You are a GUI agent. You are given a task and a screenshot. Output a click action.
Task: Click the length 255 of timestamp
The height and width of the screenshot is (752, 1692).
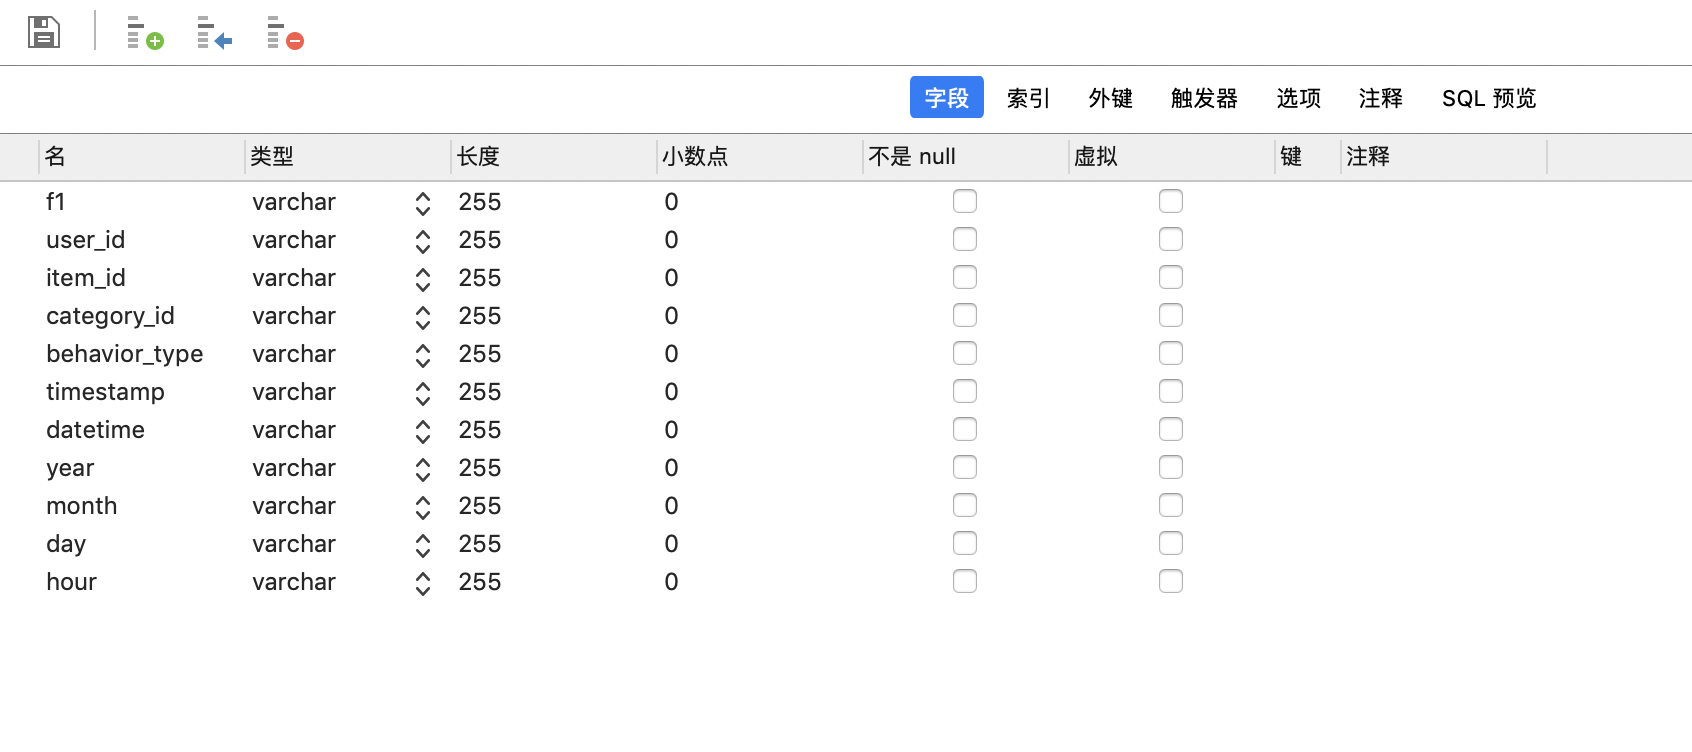point(480,392)
